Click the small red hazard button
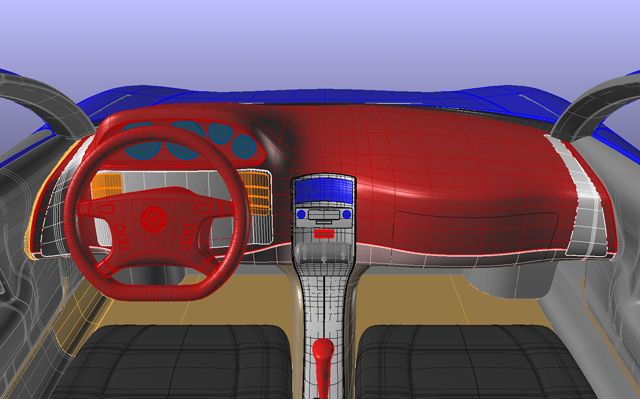This screenshot has width=640, height=399. (324, 234)
